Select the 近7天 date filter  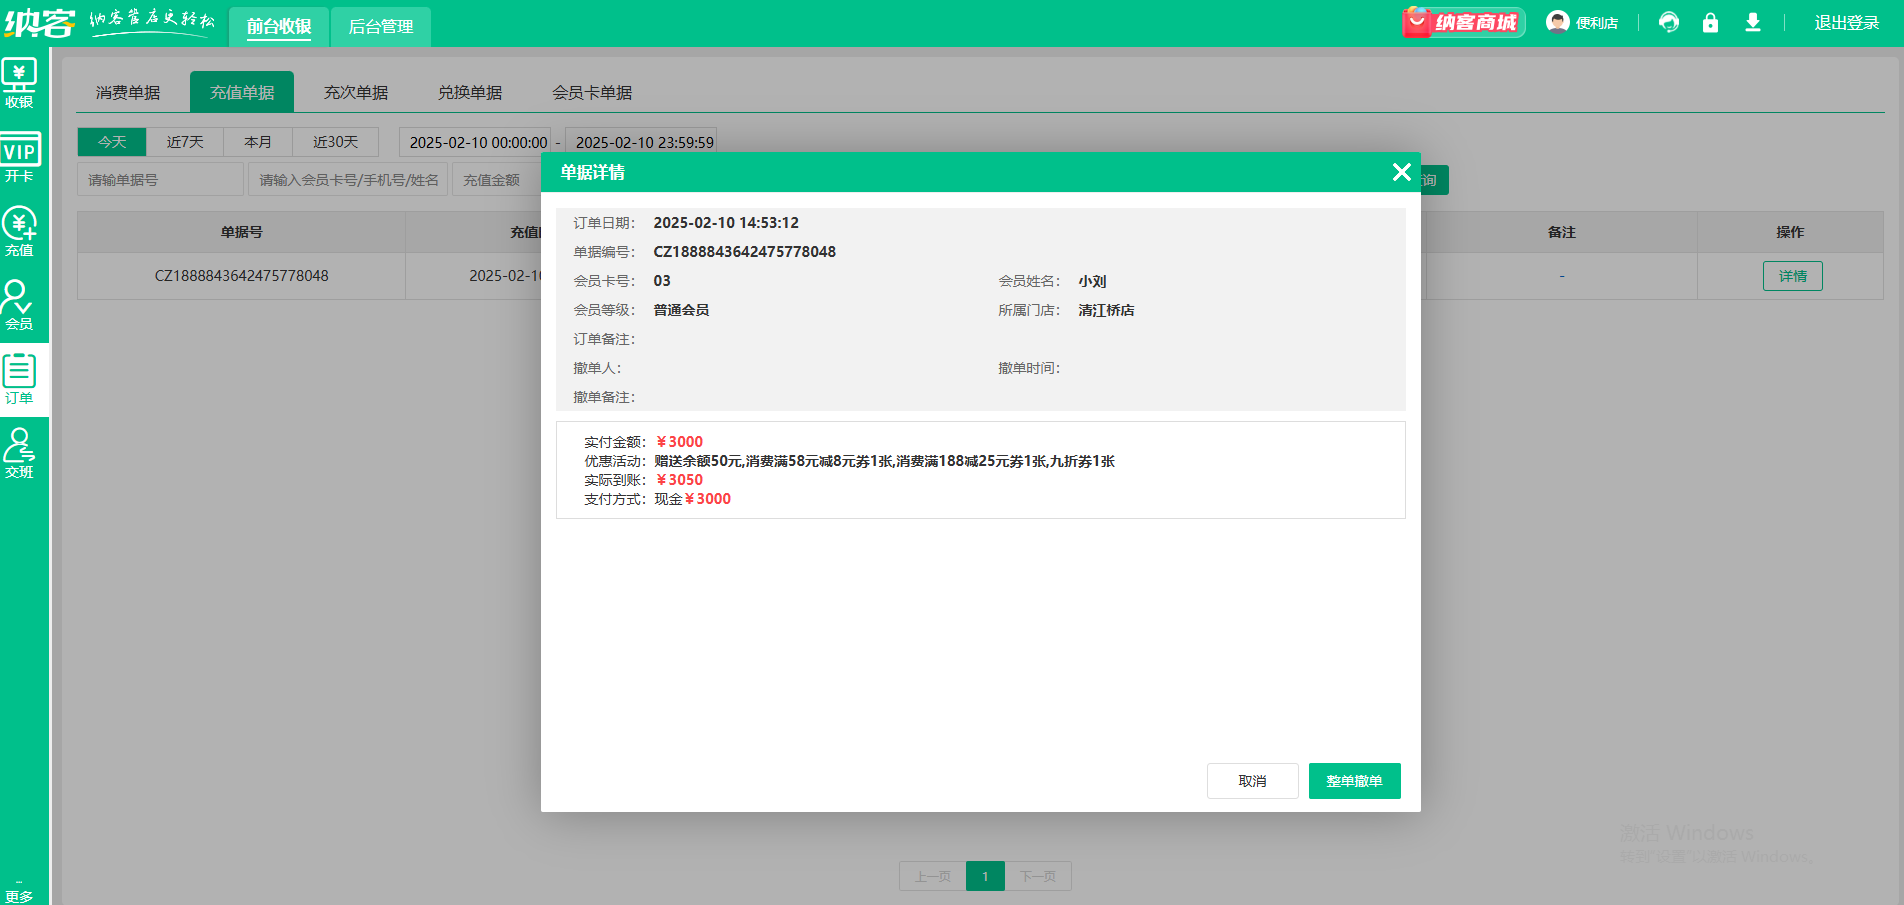(x=185, y=142)
